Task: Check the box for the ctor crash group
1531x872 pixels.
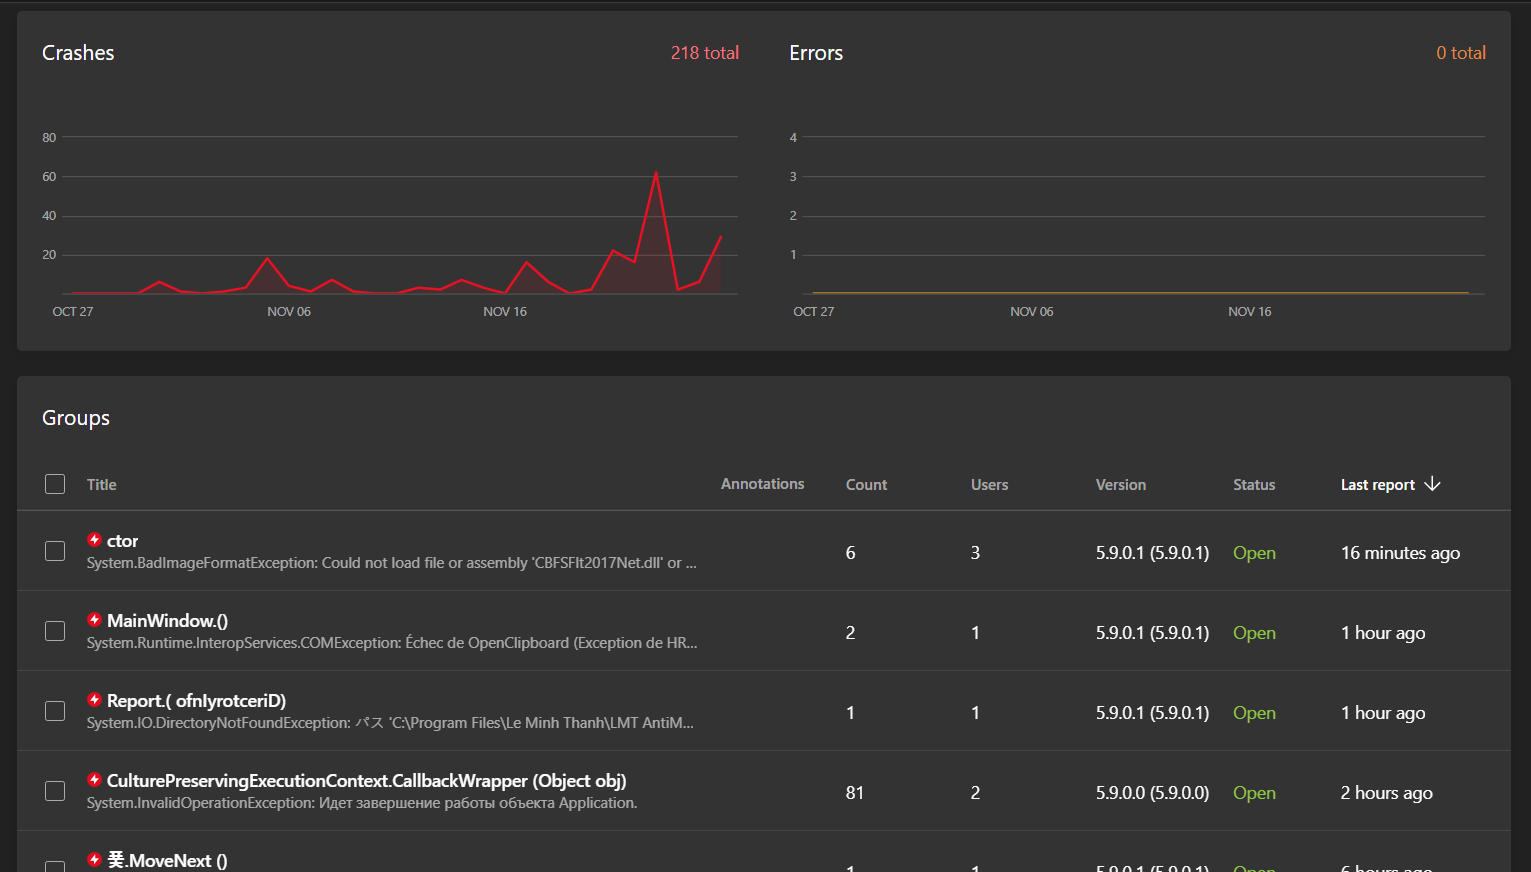Action: [55, 551]
